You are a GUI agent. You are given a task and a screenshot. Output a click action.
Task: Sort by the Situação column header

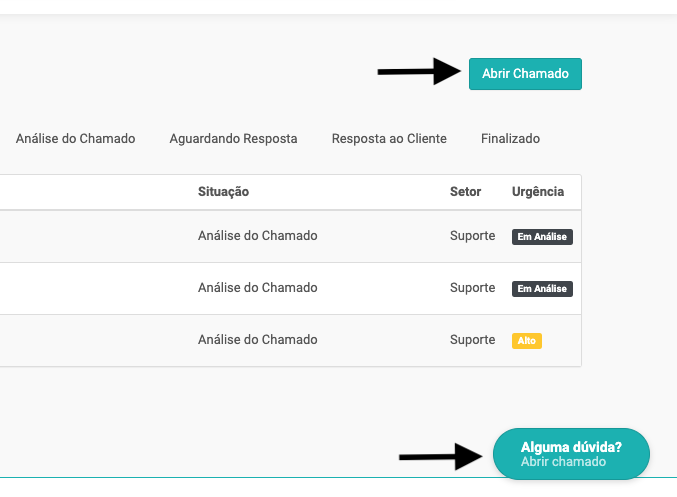223,192
